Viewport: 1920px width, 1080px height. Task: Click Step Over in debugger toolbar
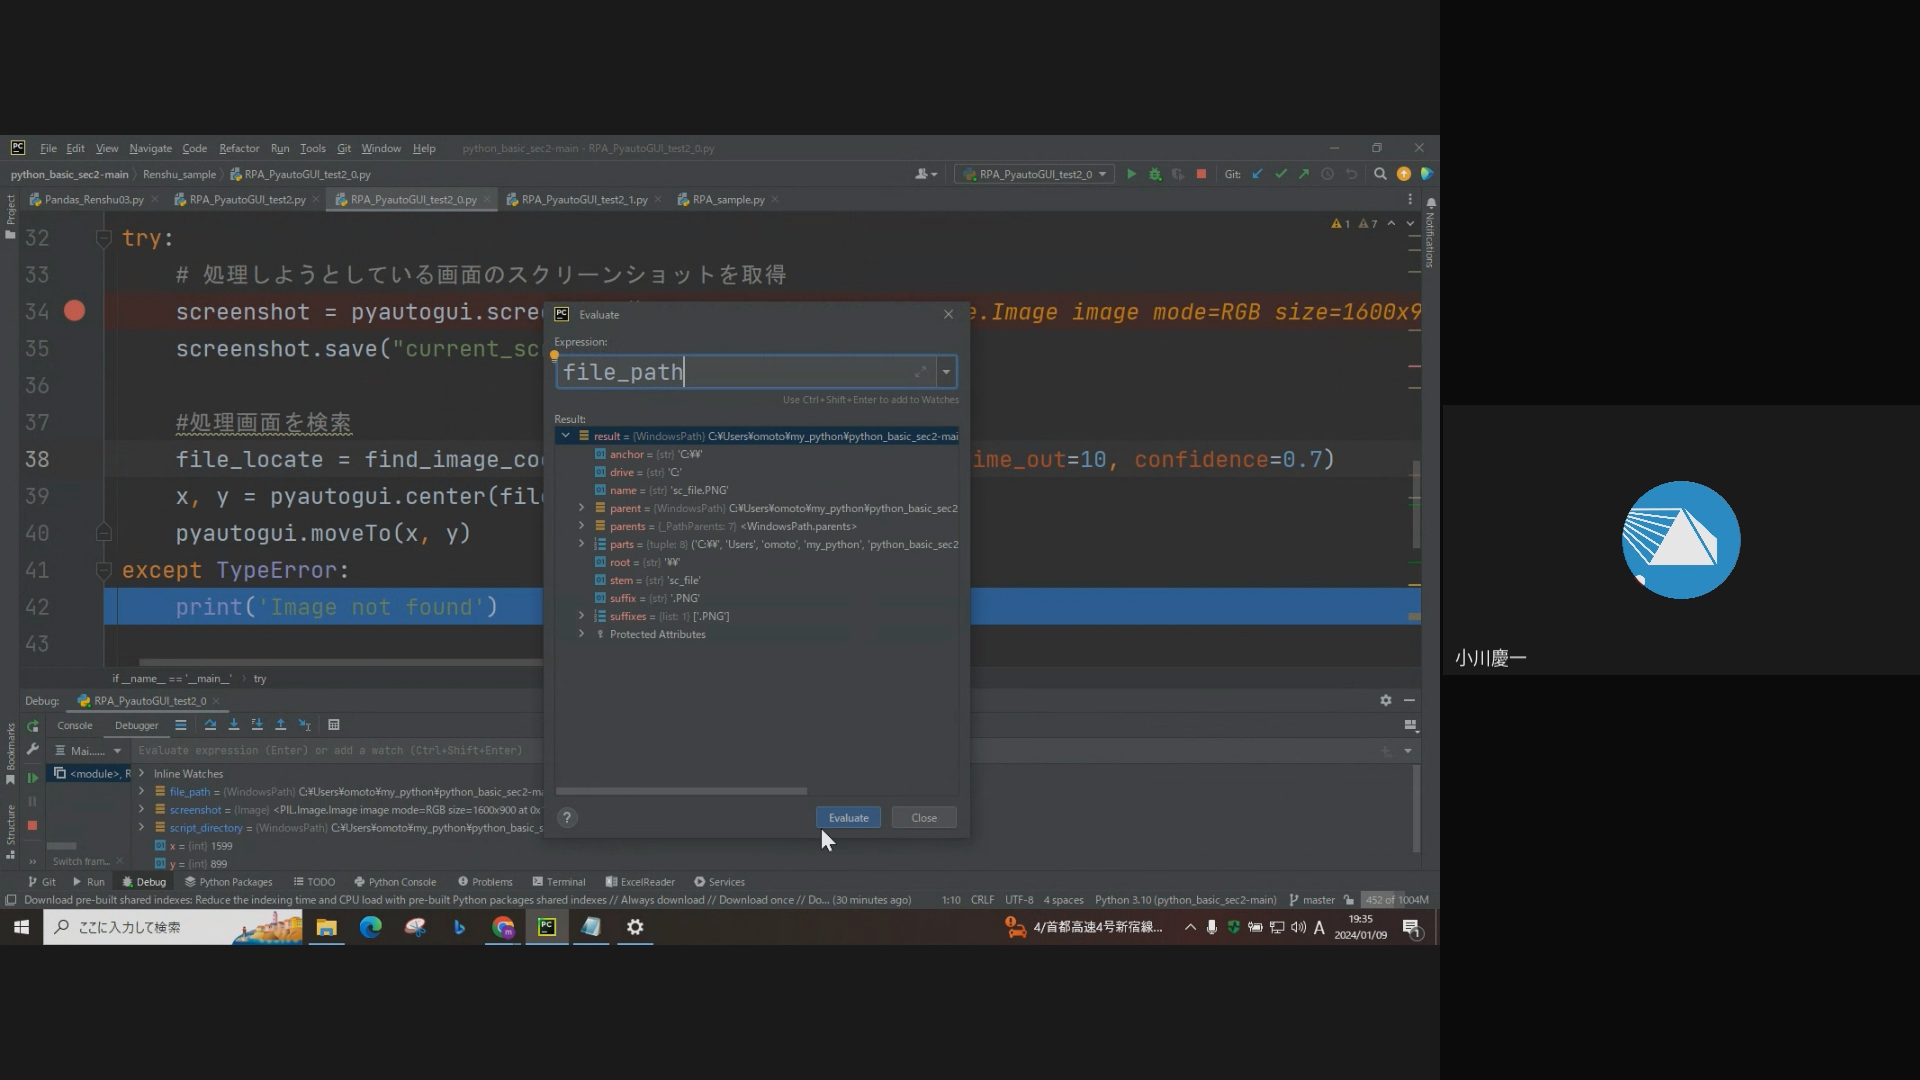coord(210,725)
